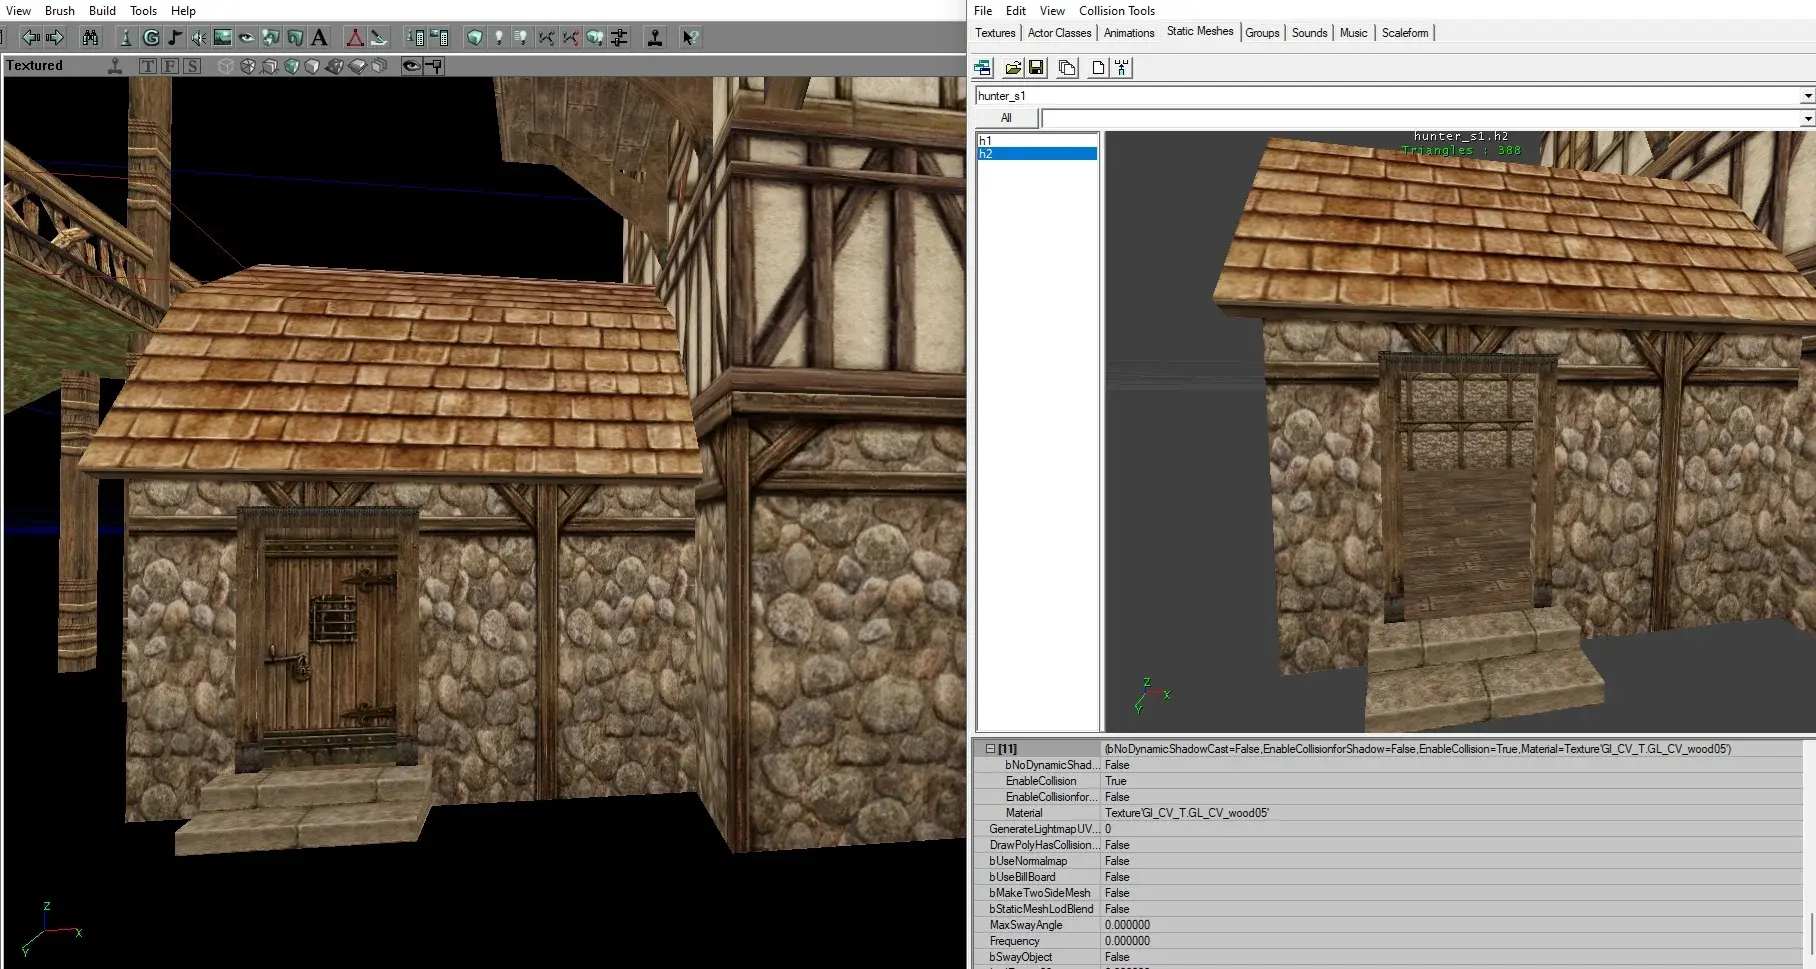
Task: Click Build Lighting single bulb icon
Action: pyautogui.click(x=499, y=38)
